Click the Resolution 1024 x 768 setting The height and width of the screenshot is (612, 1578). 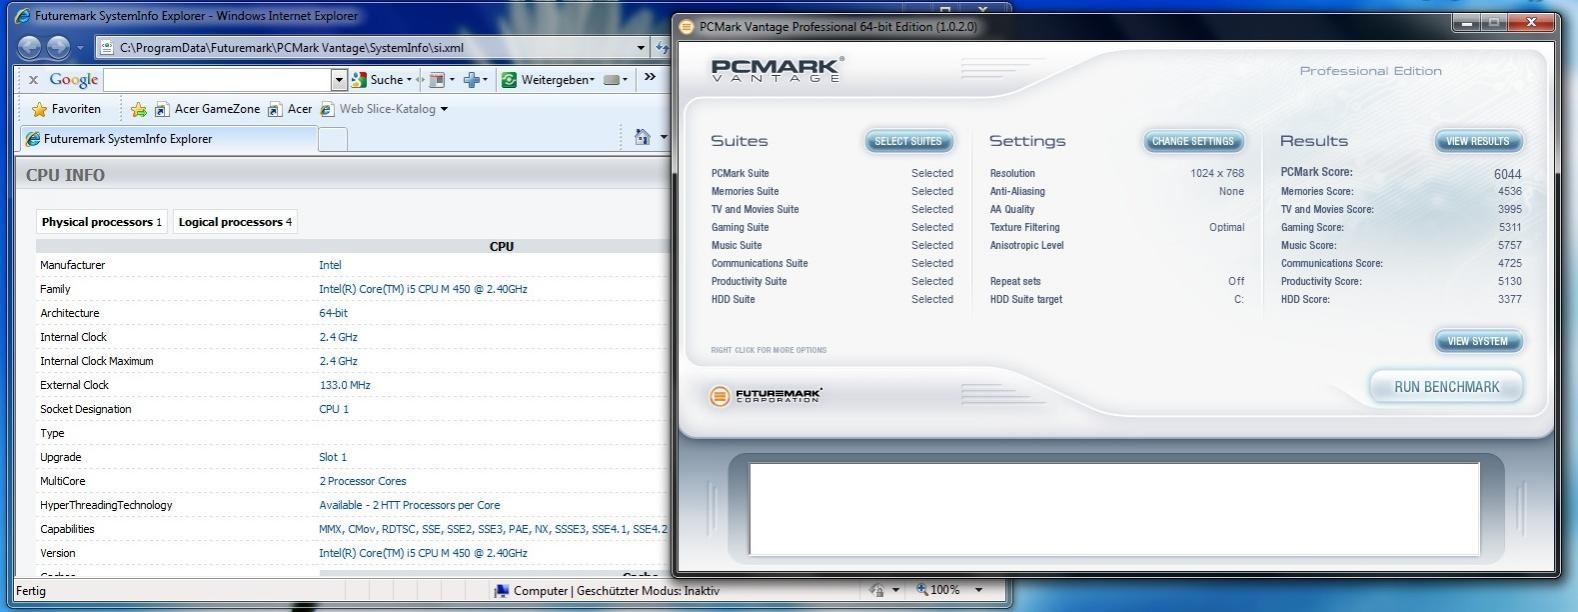tap(1117, 173)
